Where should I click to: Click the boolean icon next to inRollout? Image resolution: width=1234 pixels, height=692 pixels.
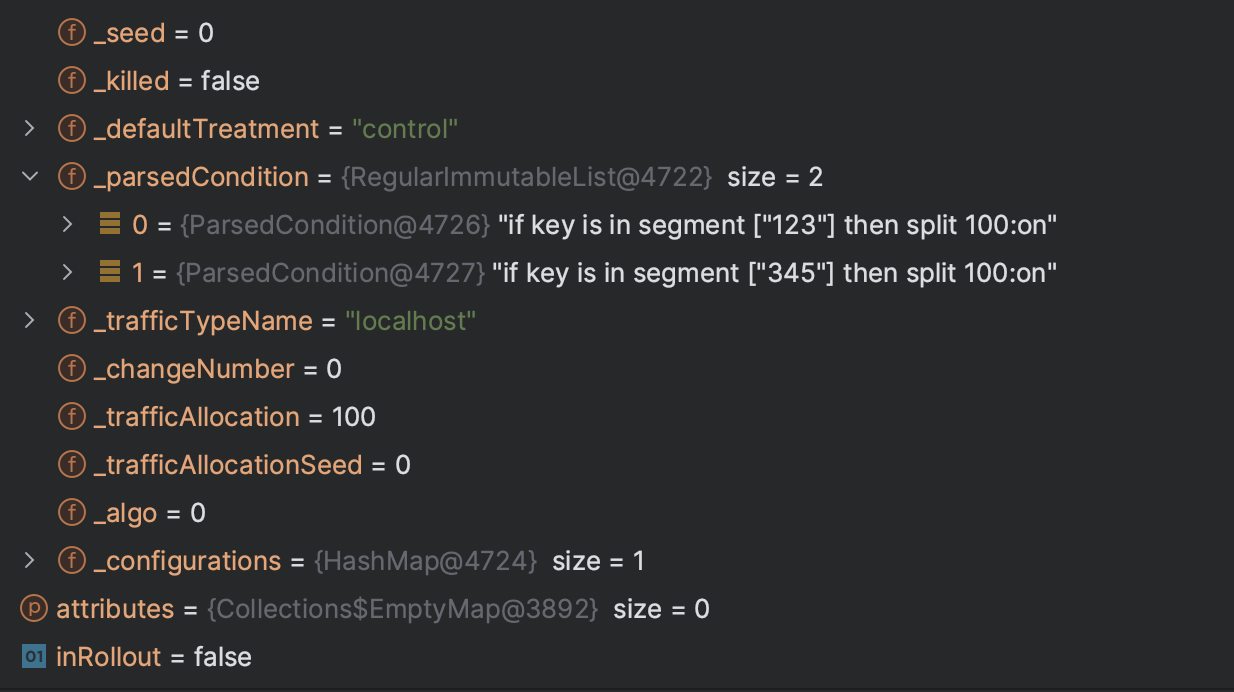(x=35, y=657)
